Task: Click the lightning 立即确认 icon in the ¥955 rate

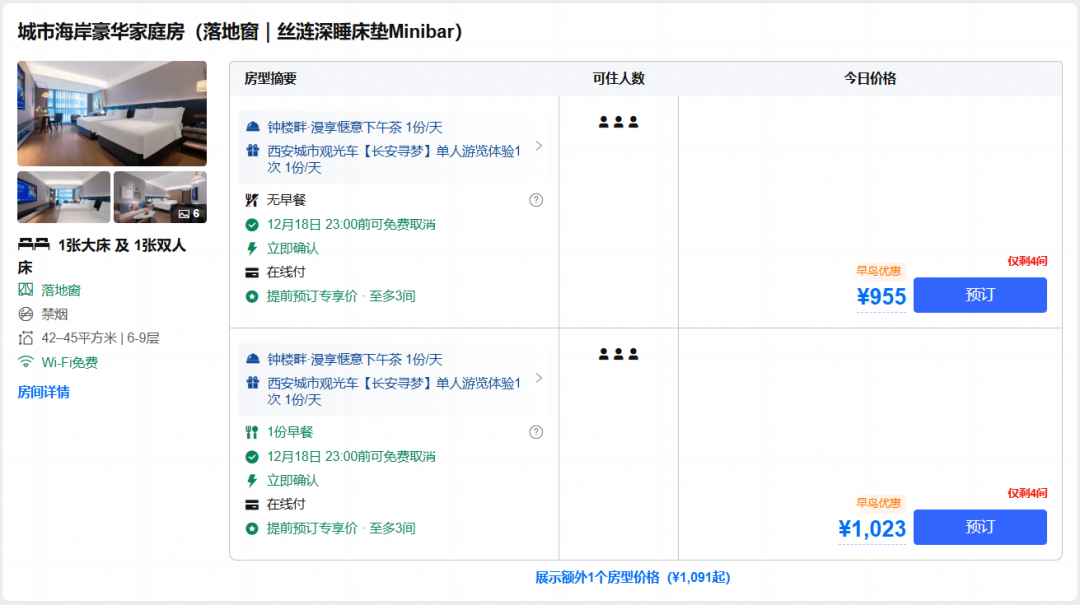Action: (251, 248)
